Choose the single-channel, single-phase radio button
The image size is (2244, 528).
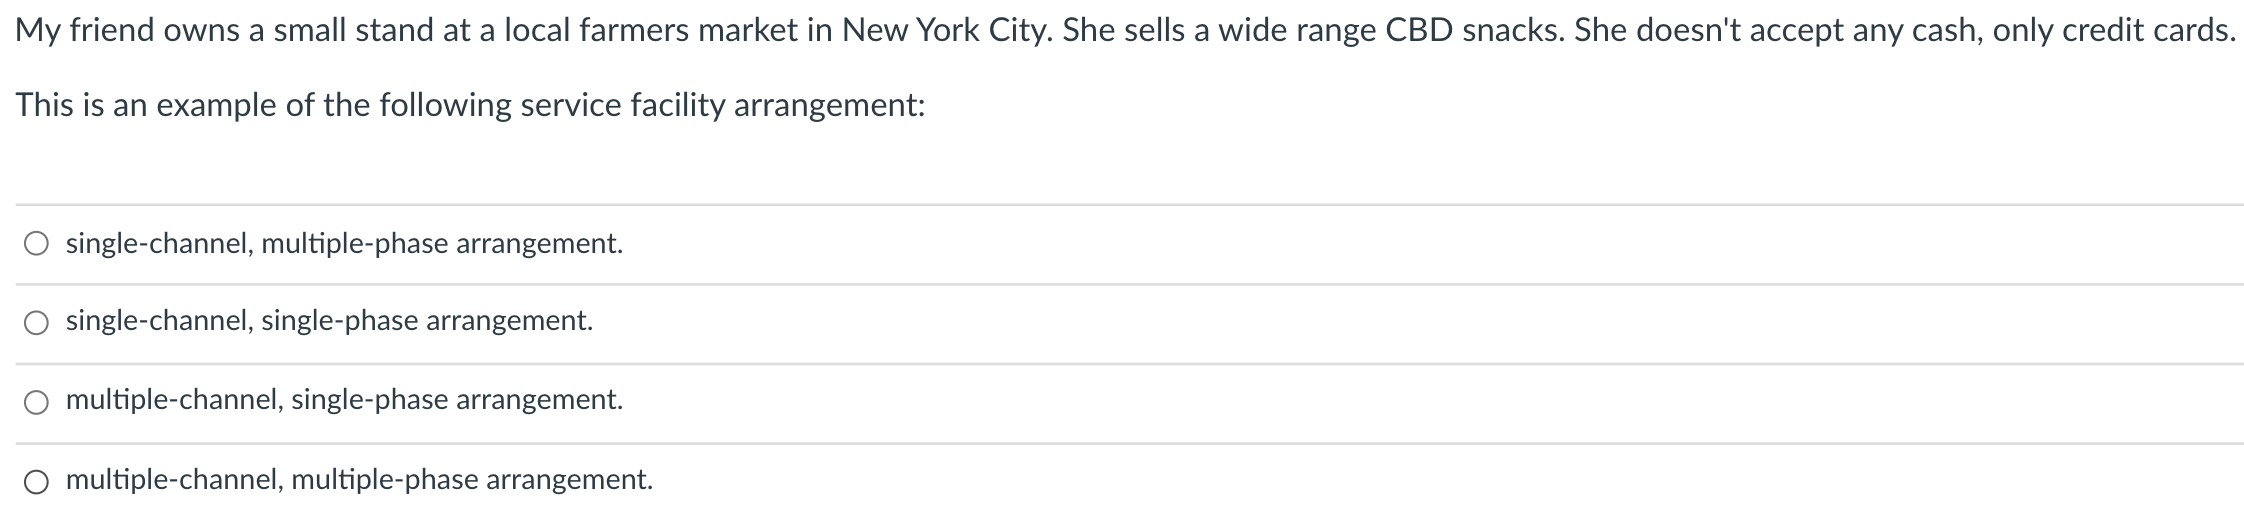[37, 322]
